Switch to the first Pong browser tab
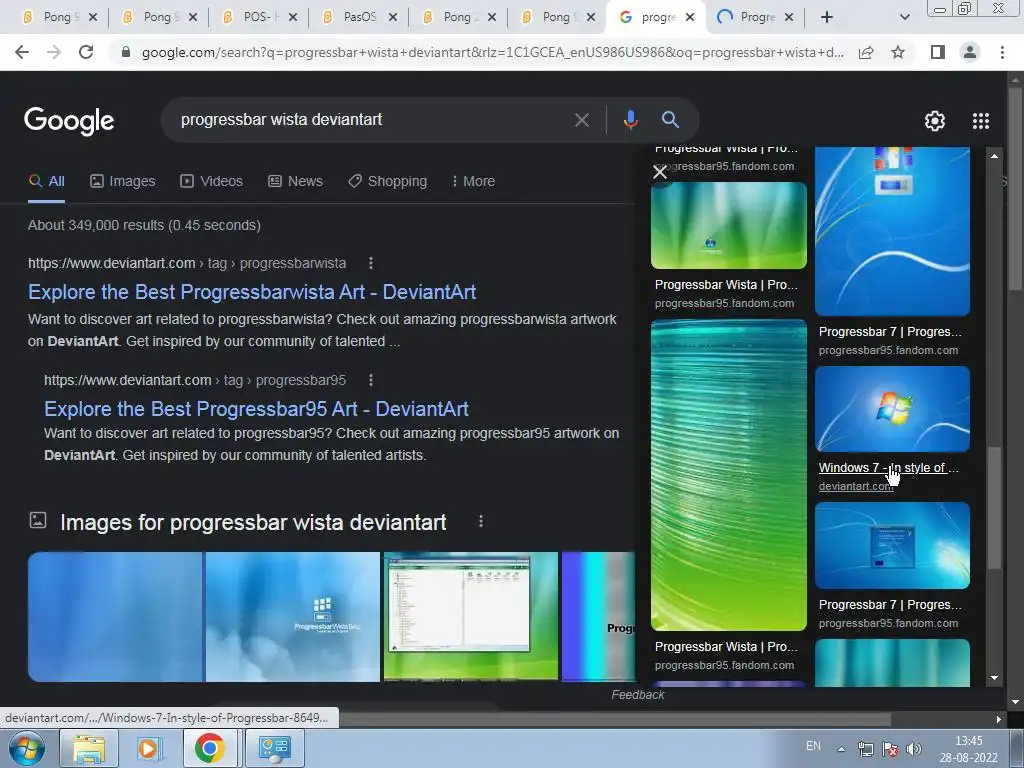The image size is (1024, 768). coord(59,18)
